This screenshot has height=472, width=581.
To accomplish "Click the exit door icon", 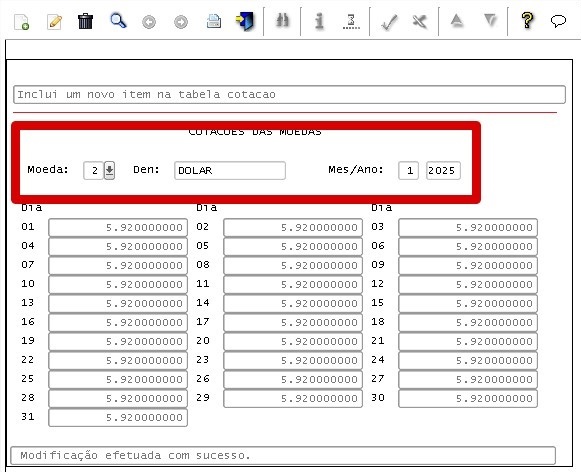I will point(245,21).
